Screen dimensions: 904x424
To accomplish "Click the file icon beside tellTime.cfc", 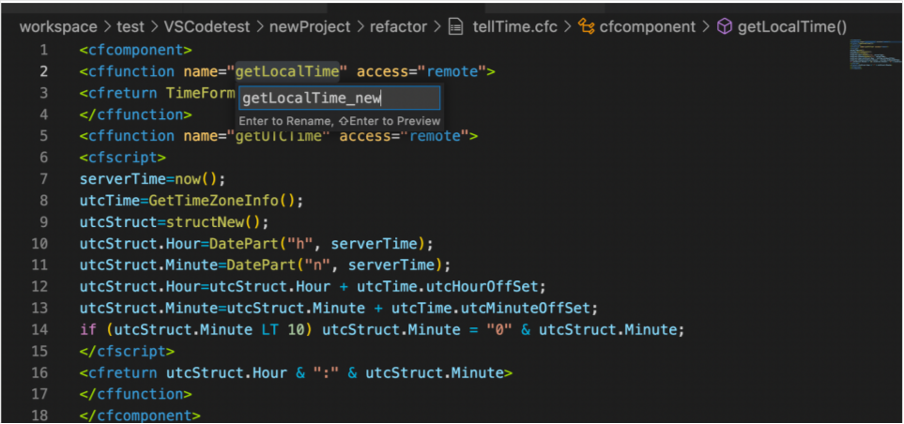I will pyautogui.click(x=457, y=26).
